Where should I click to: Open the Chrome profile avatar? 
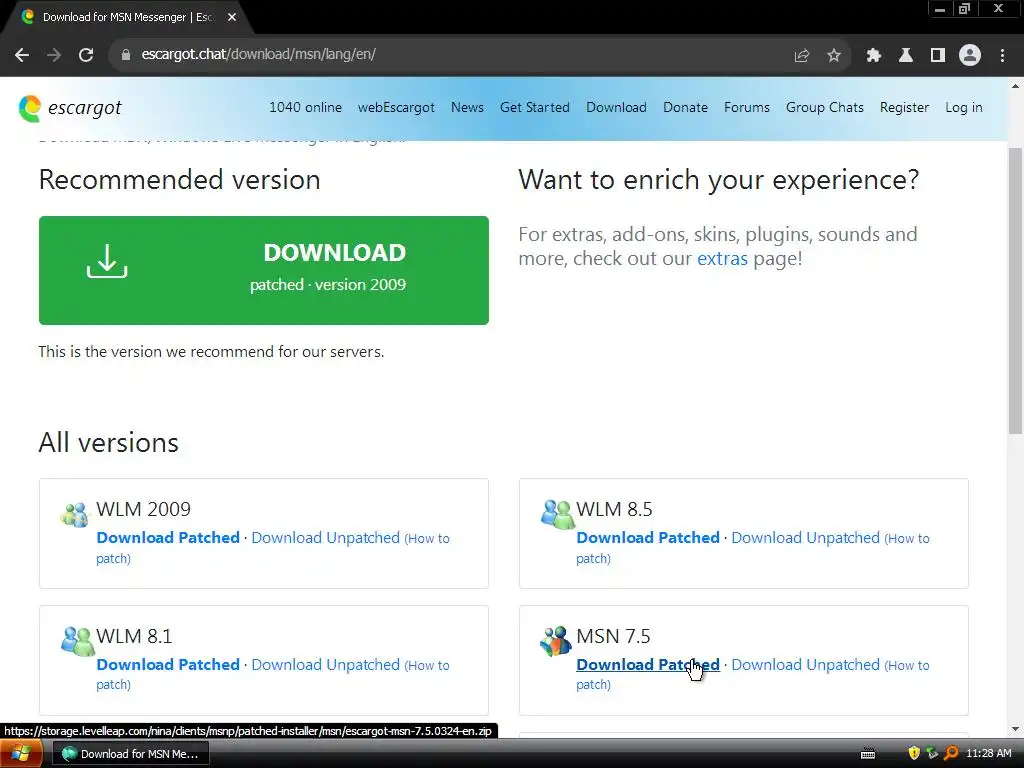970,56
